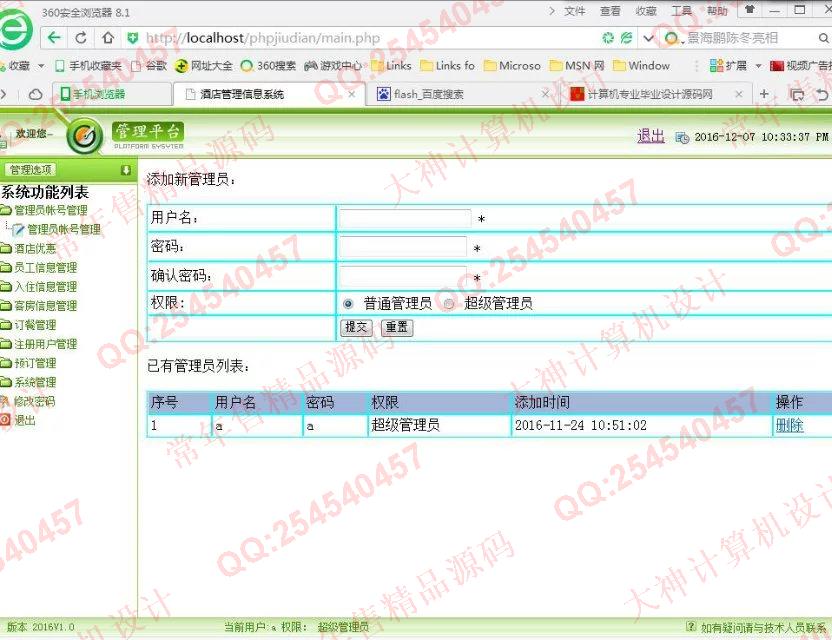832x640 pixels.
Task: Focus the 密码 input field
Action: click(x=403, y=247)
